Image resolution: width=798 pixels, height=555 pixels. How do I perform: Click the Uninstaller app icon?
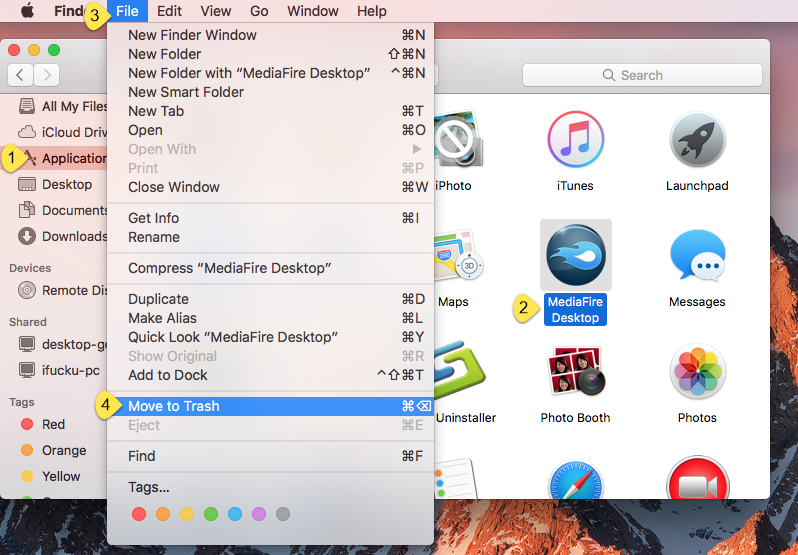[460, 370]
